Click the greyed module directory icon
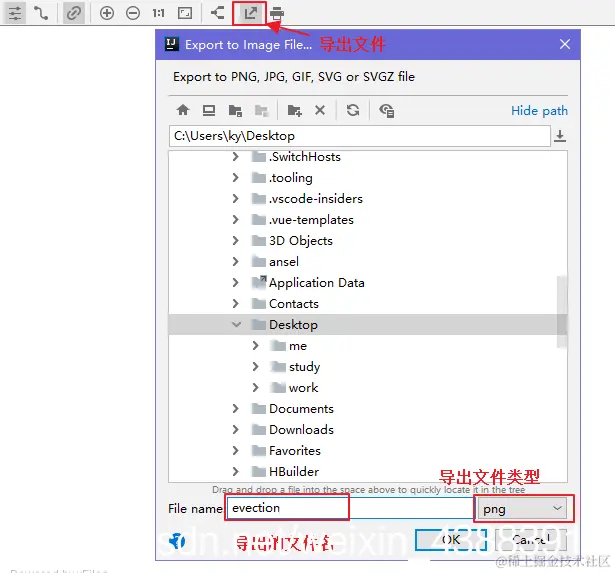This screenshot has height=573, width=615. tap(261, 111)
